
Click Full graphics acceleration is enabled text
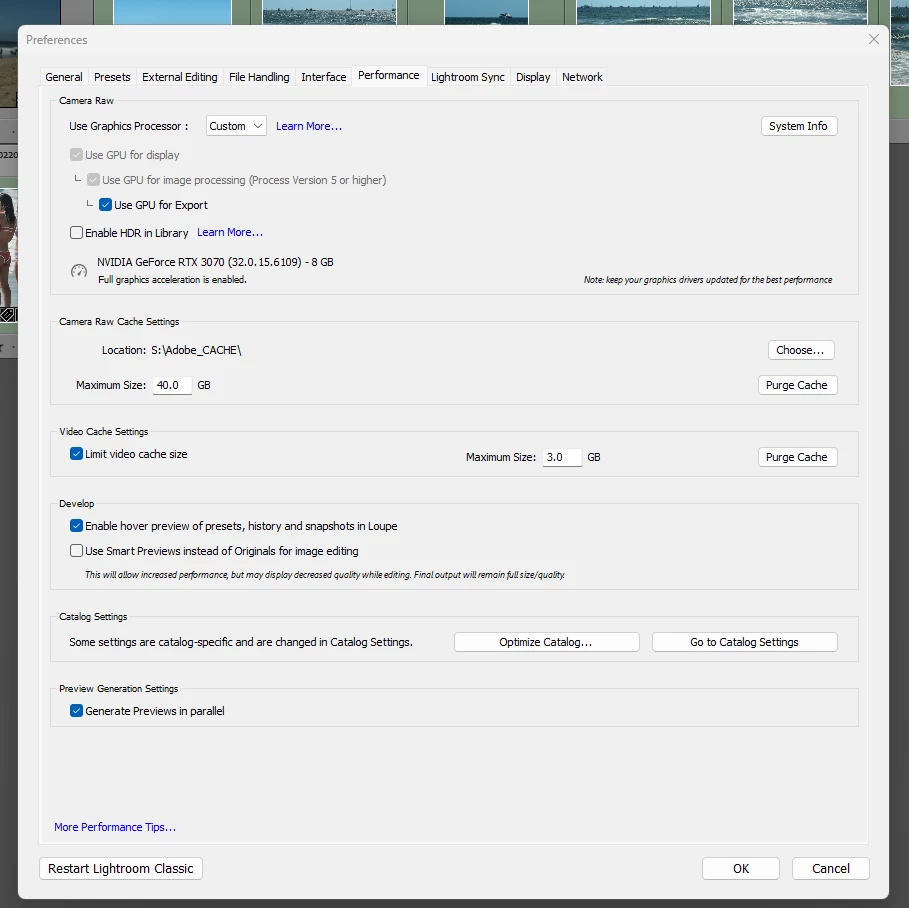172,279
